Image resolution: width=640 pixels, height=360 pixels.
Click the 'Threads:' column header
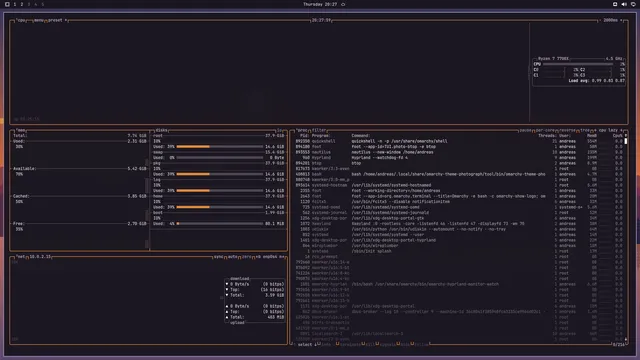point(547,136)
